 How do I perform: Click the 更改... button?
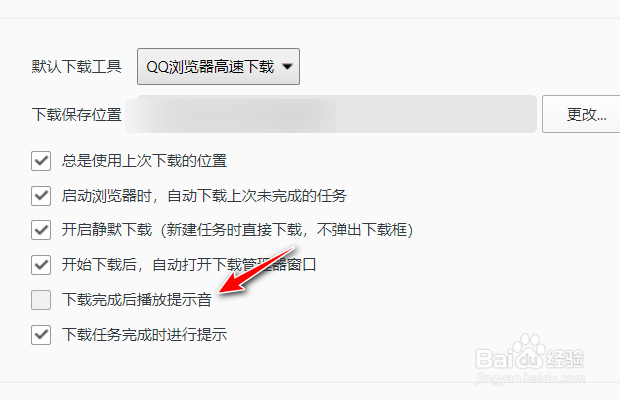click(x=582, y=114)
